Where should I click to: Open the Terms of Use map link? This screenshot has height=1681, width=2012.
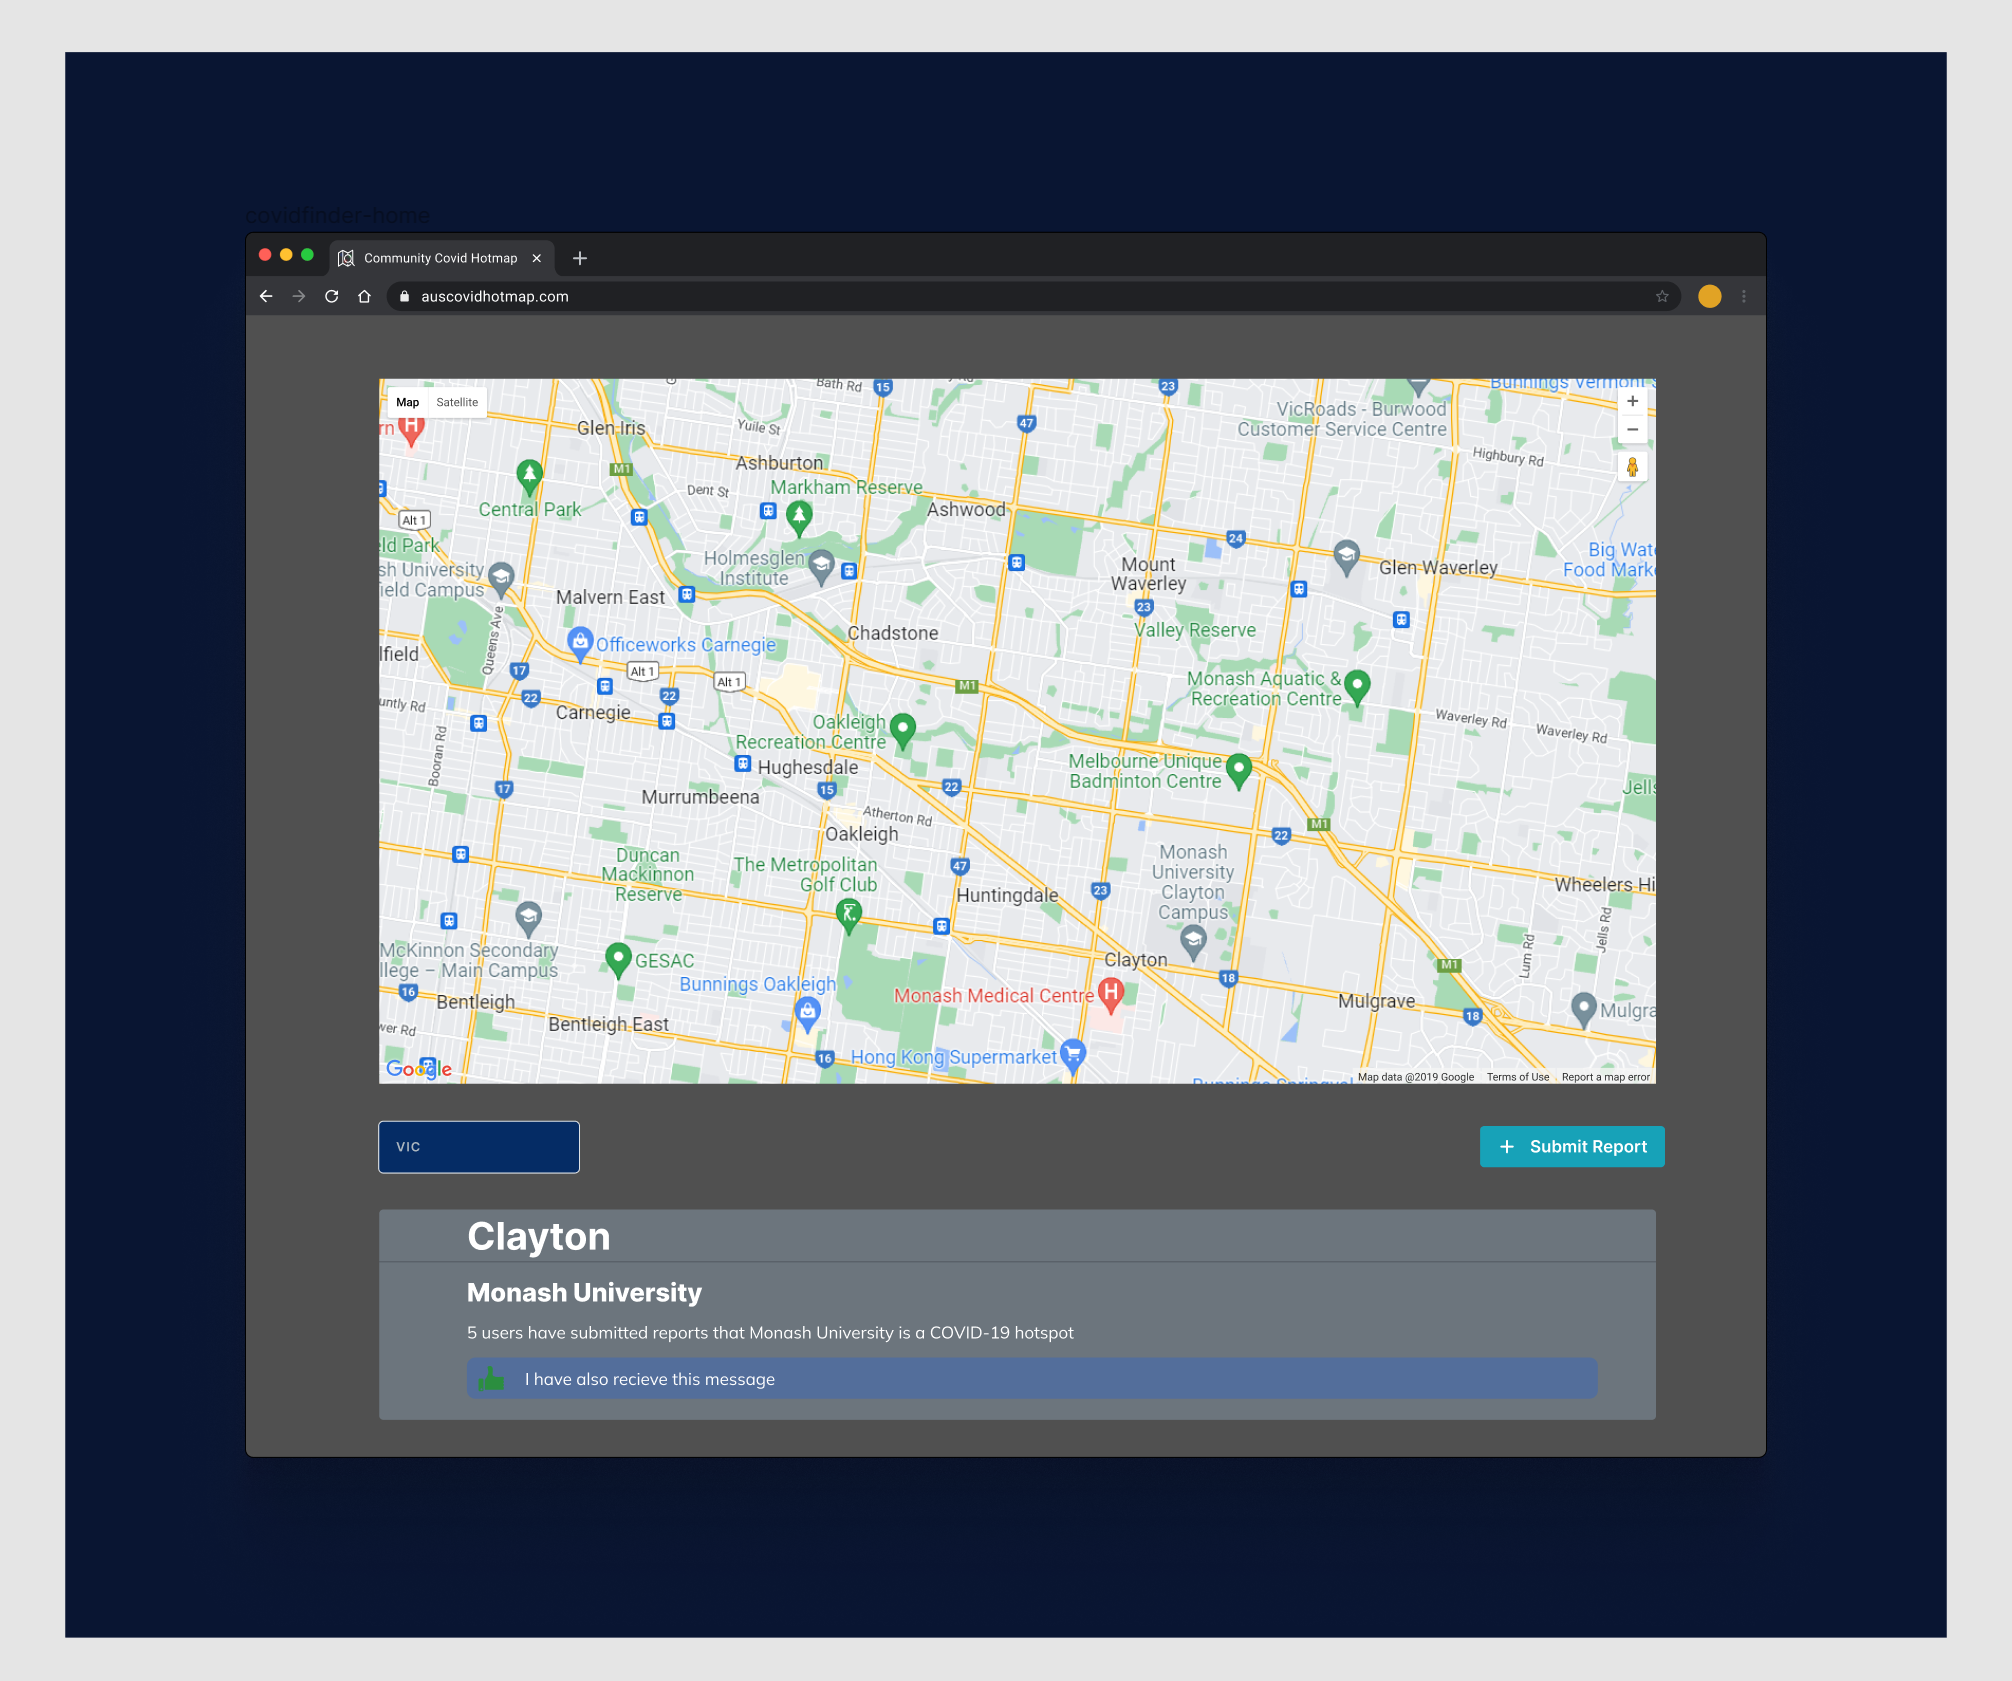1517,1077
